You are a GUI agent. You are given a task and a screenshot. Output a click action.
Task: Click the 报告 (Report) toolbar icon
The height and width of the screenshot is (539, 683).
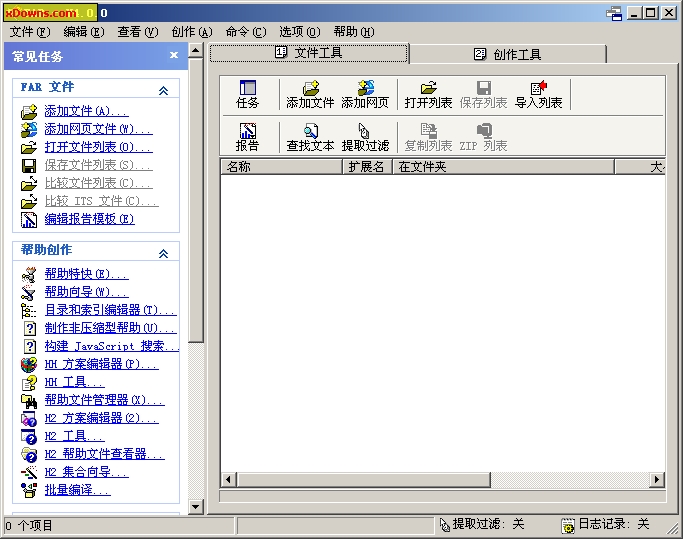pyautogui.click(x=247, y=131)
